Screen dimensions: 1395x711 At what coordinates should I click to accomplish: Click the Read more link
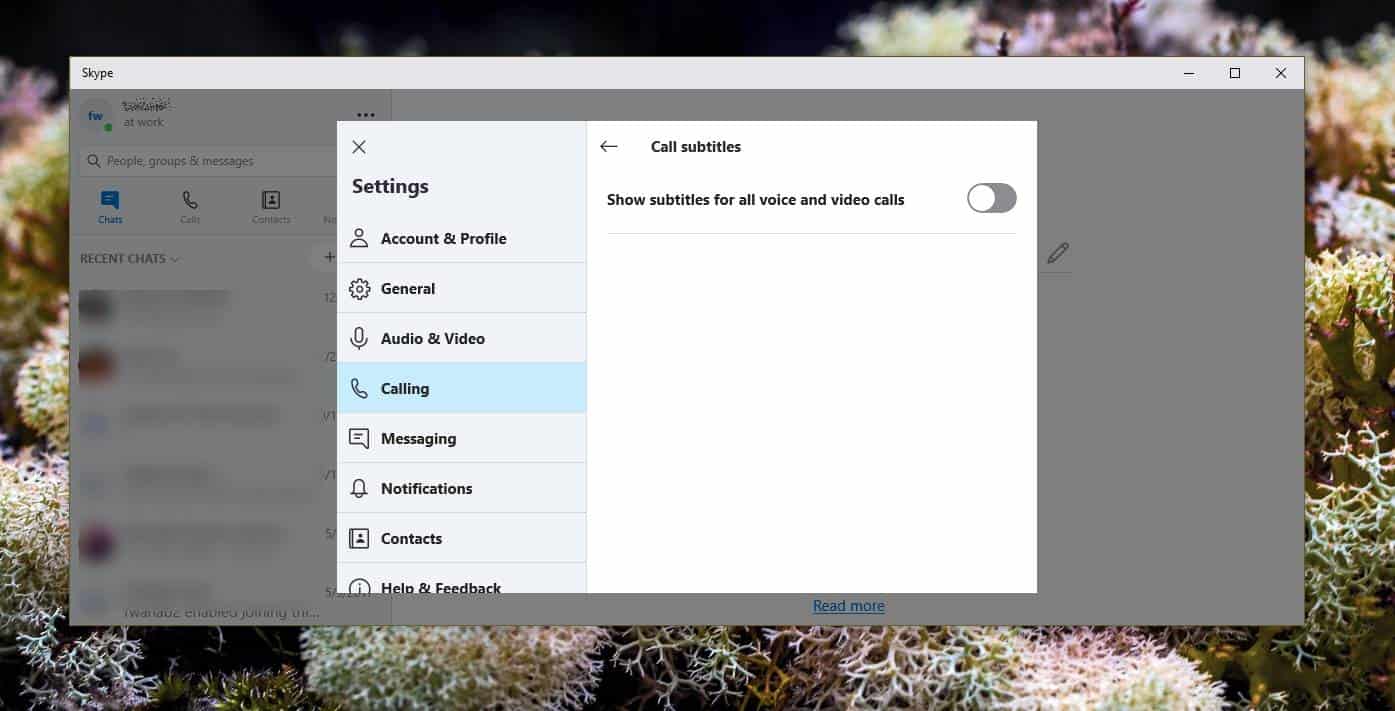coord(848,605)
